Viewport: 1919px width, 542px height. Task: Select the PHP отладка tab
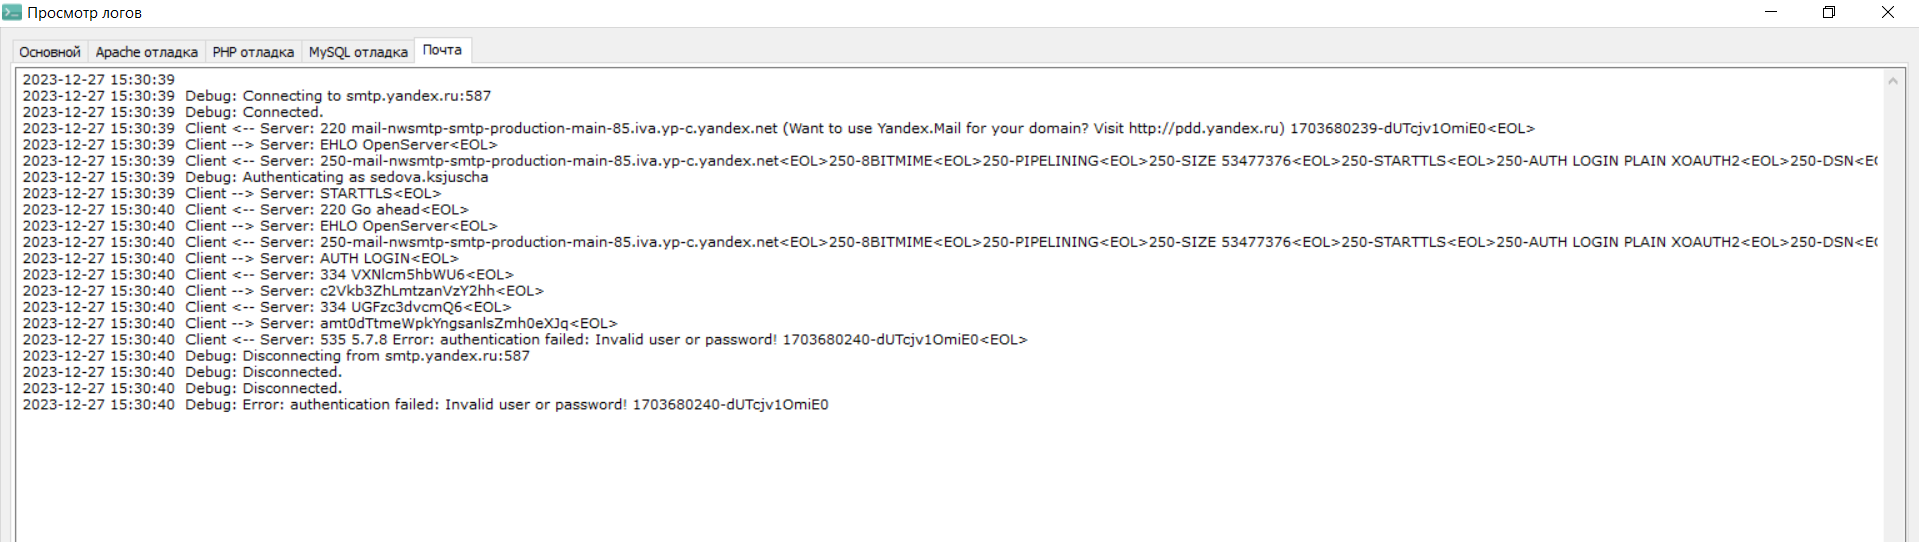pyautogui.click(x=253, y=52)
